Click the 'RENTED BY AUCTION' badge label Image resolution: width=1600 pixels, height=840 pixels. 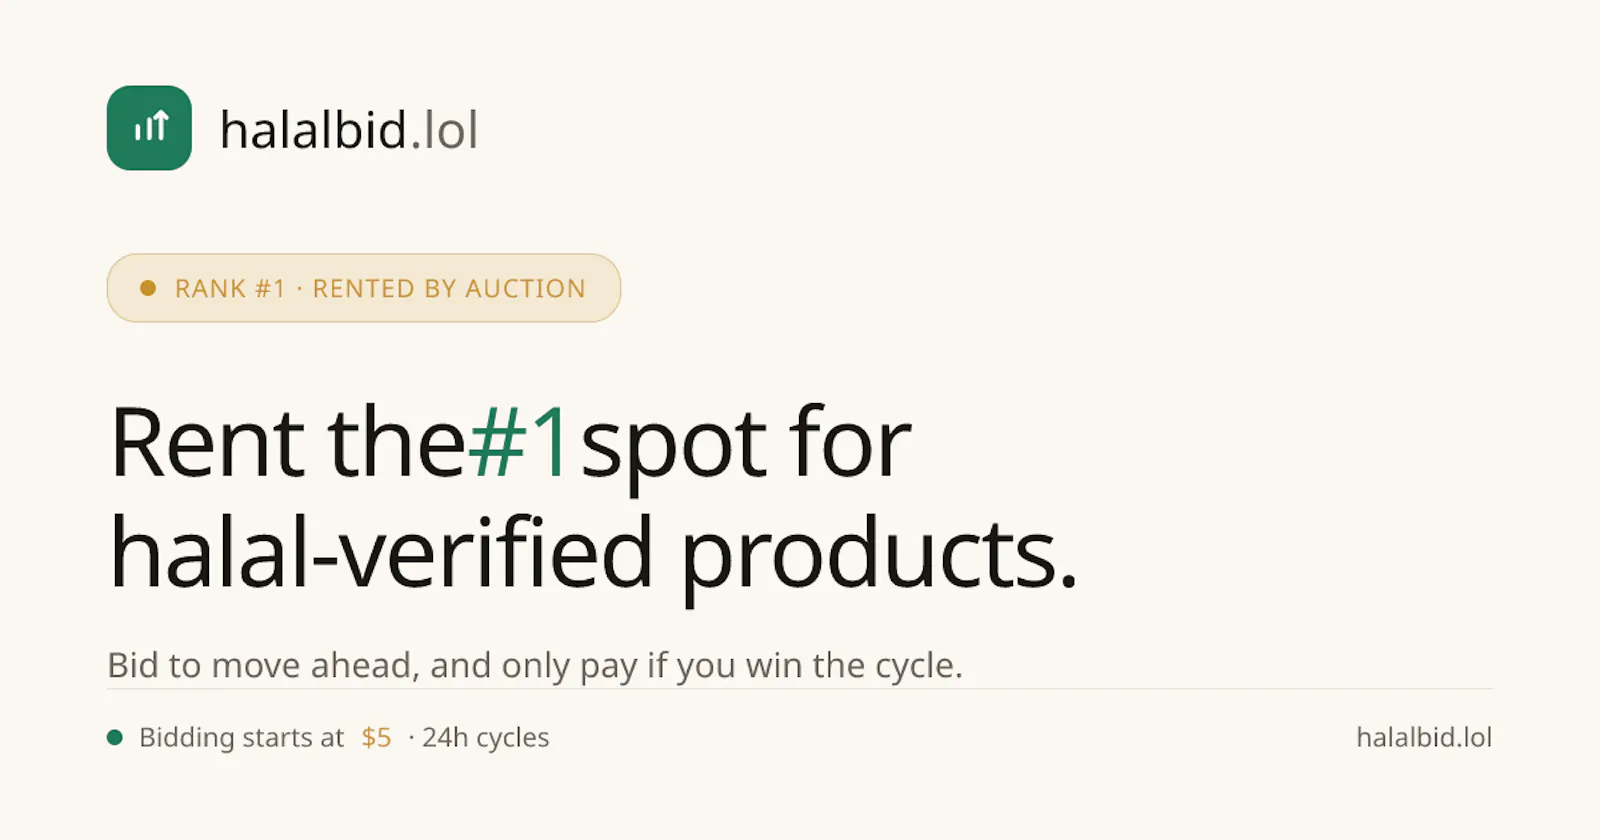(449, 288)
